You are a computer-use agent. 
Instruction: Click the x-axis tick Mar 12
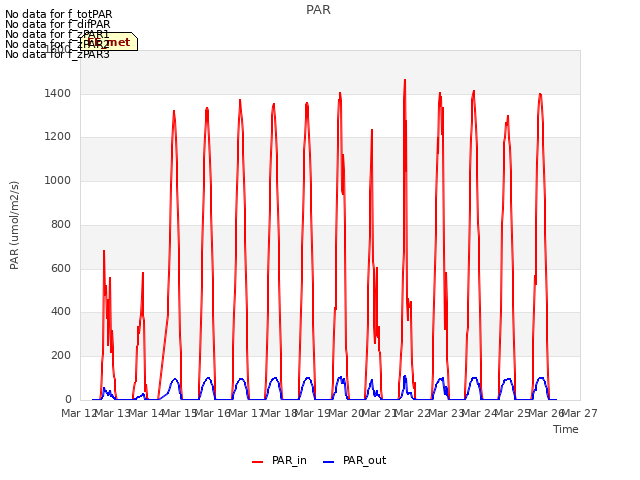pos(79,413)
